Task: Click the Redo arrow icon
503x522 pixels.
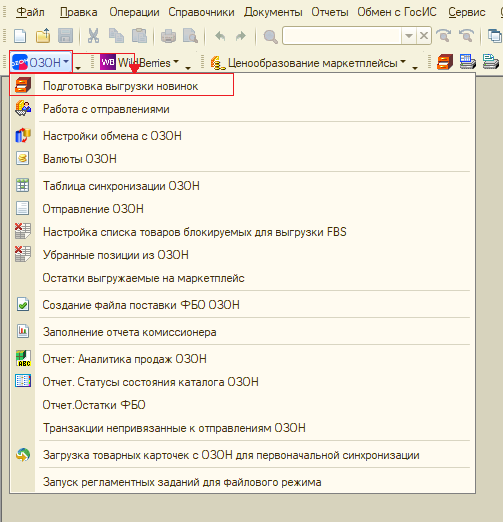Action: [x=240, y=36]
